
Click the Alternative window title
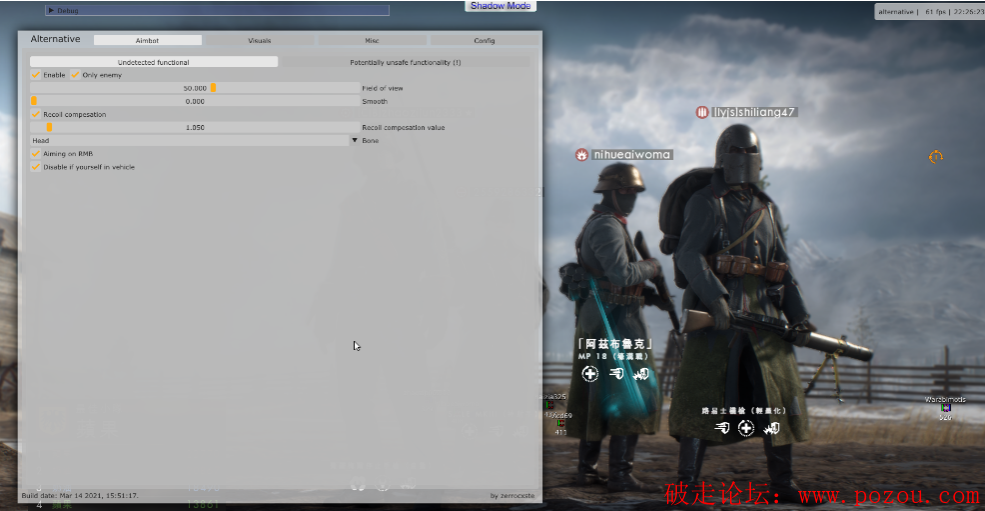[x=55, y=39]
